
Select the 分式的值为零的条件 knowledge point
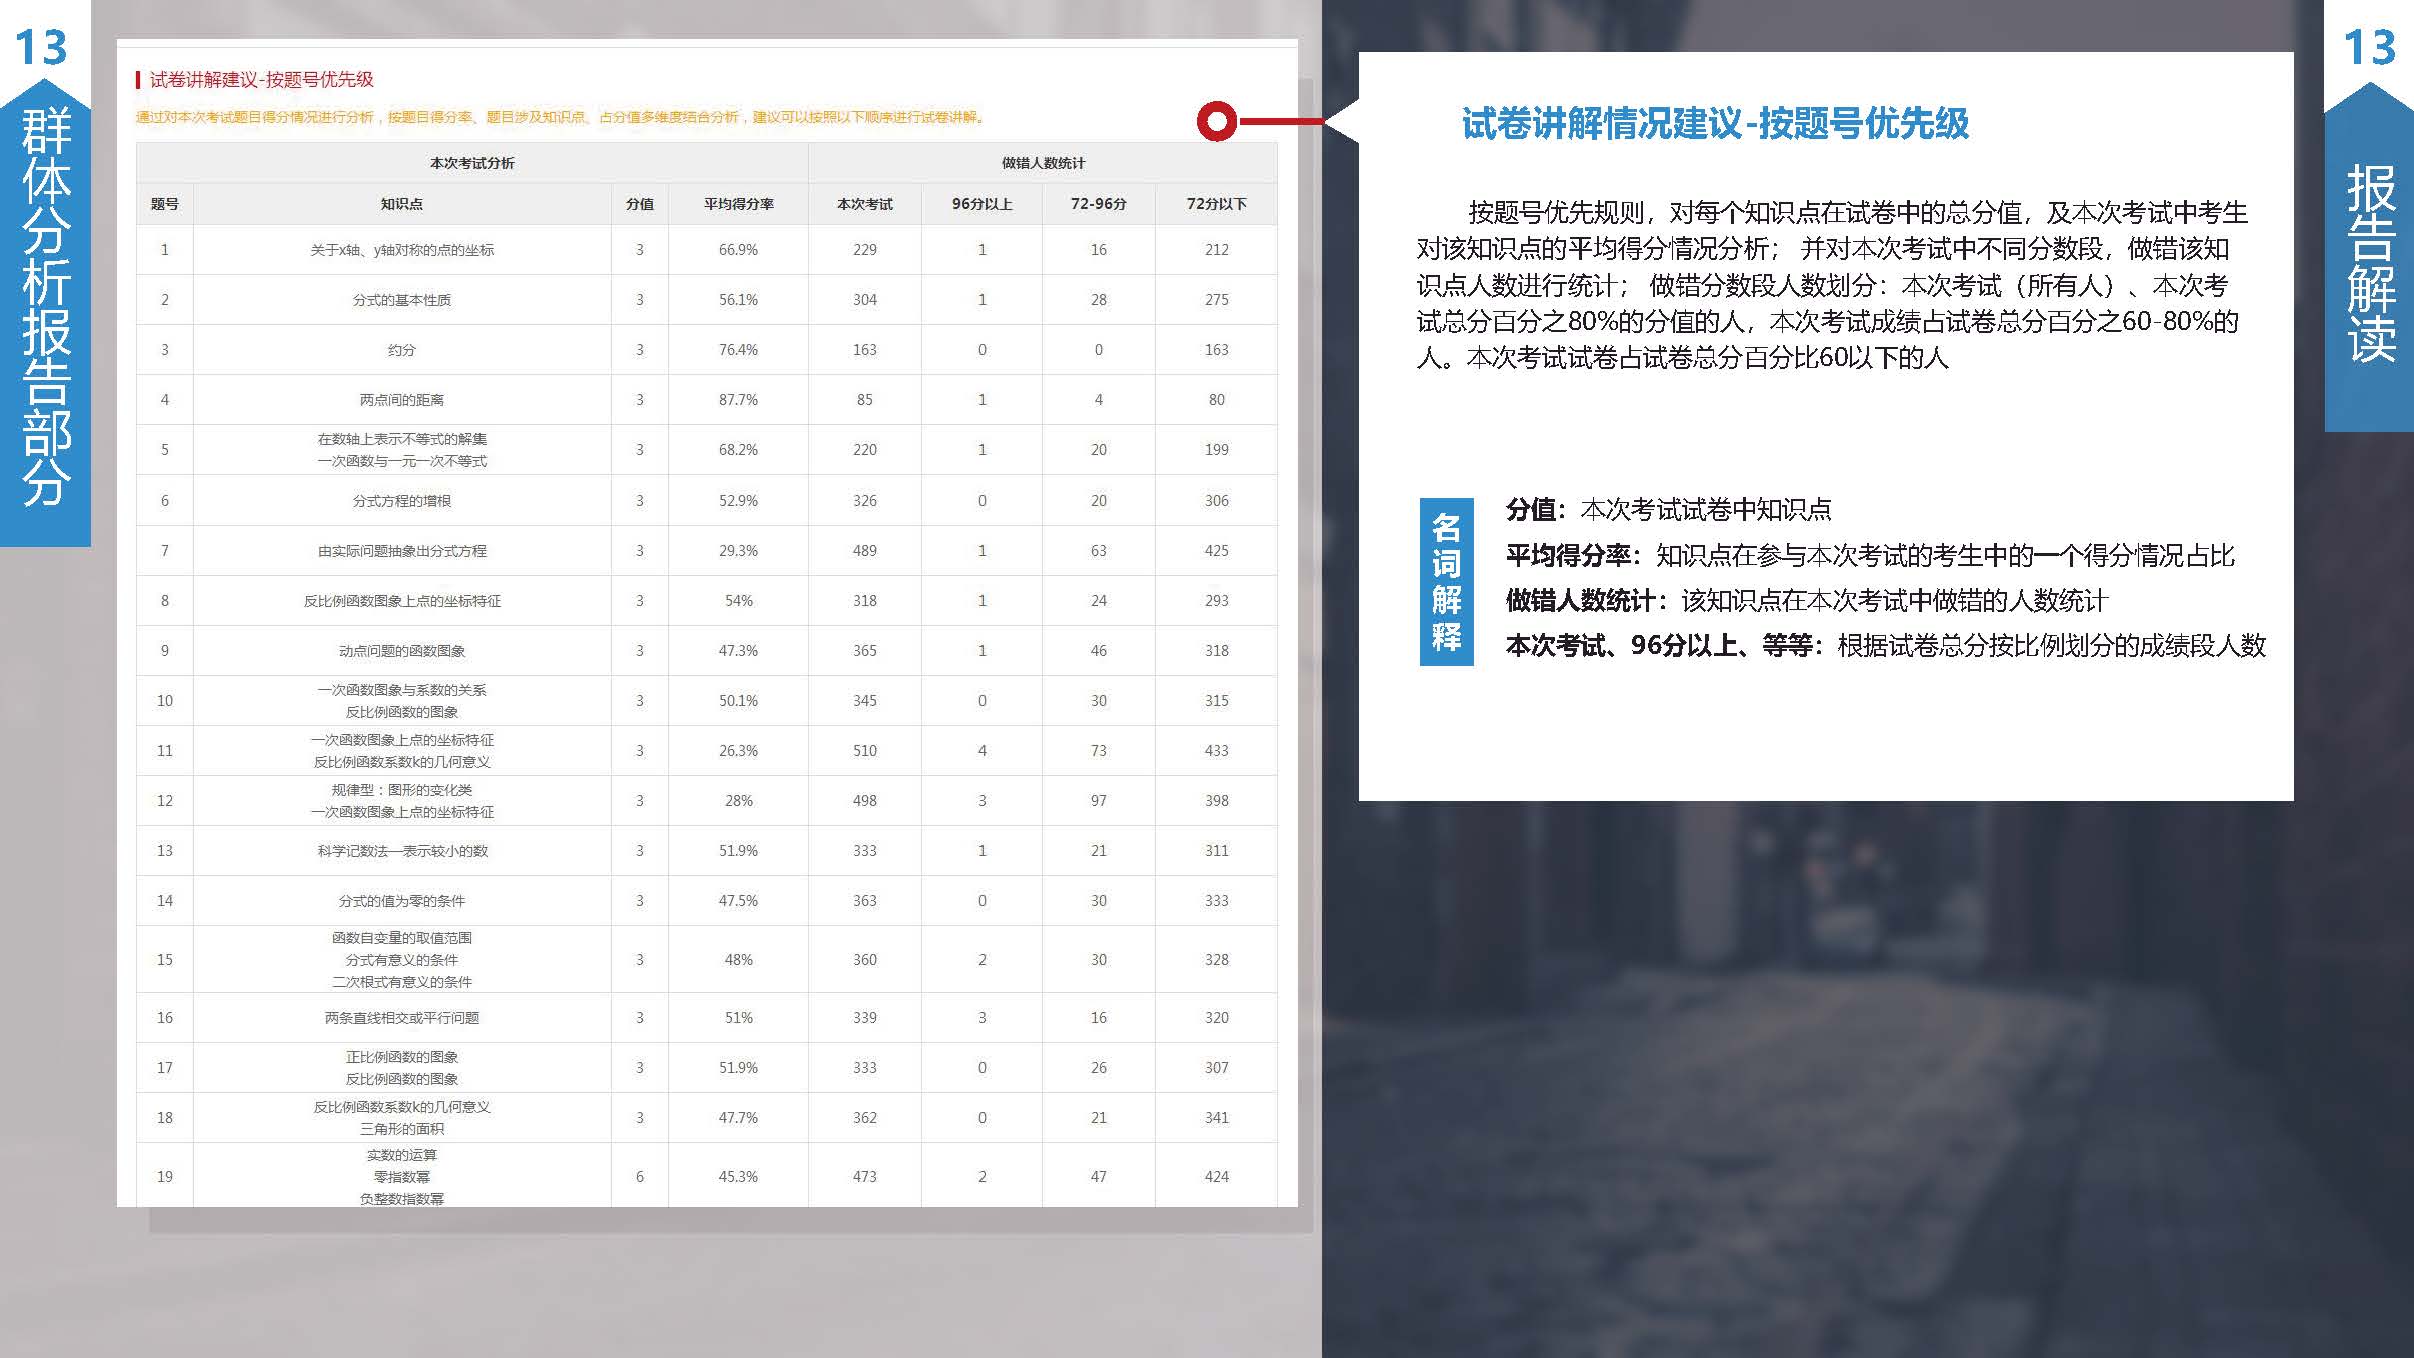pos(401,901)
